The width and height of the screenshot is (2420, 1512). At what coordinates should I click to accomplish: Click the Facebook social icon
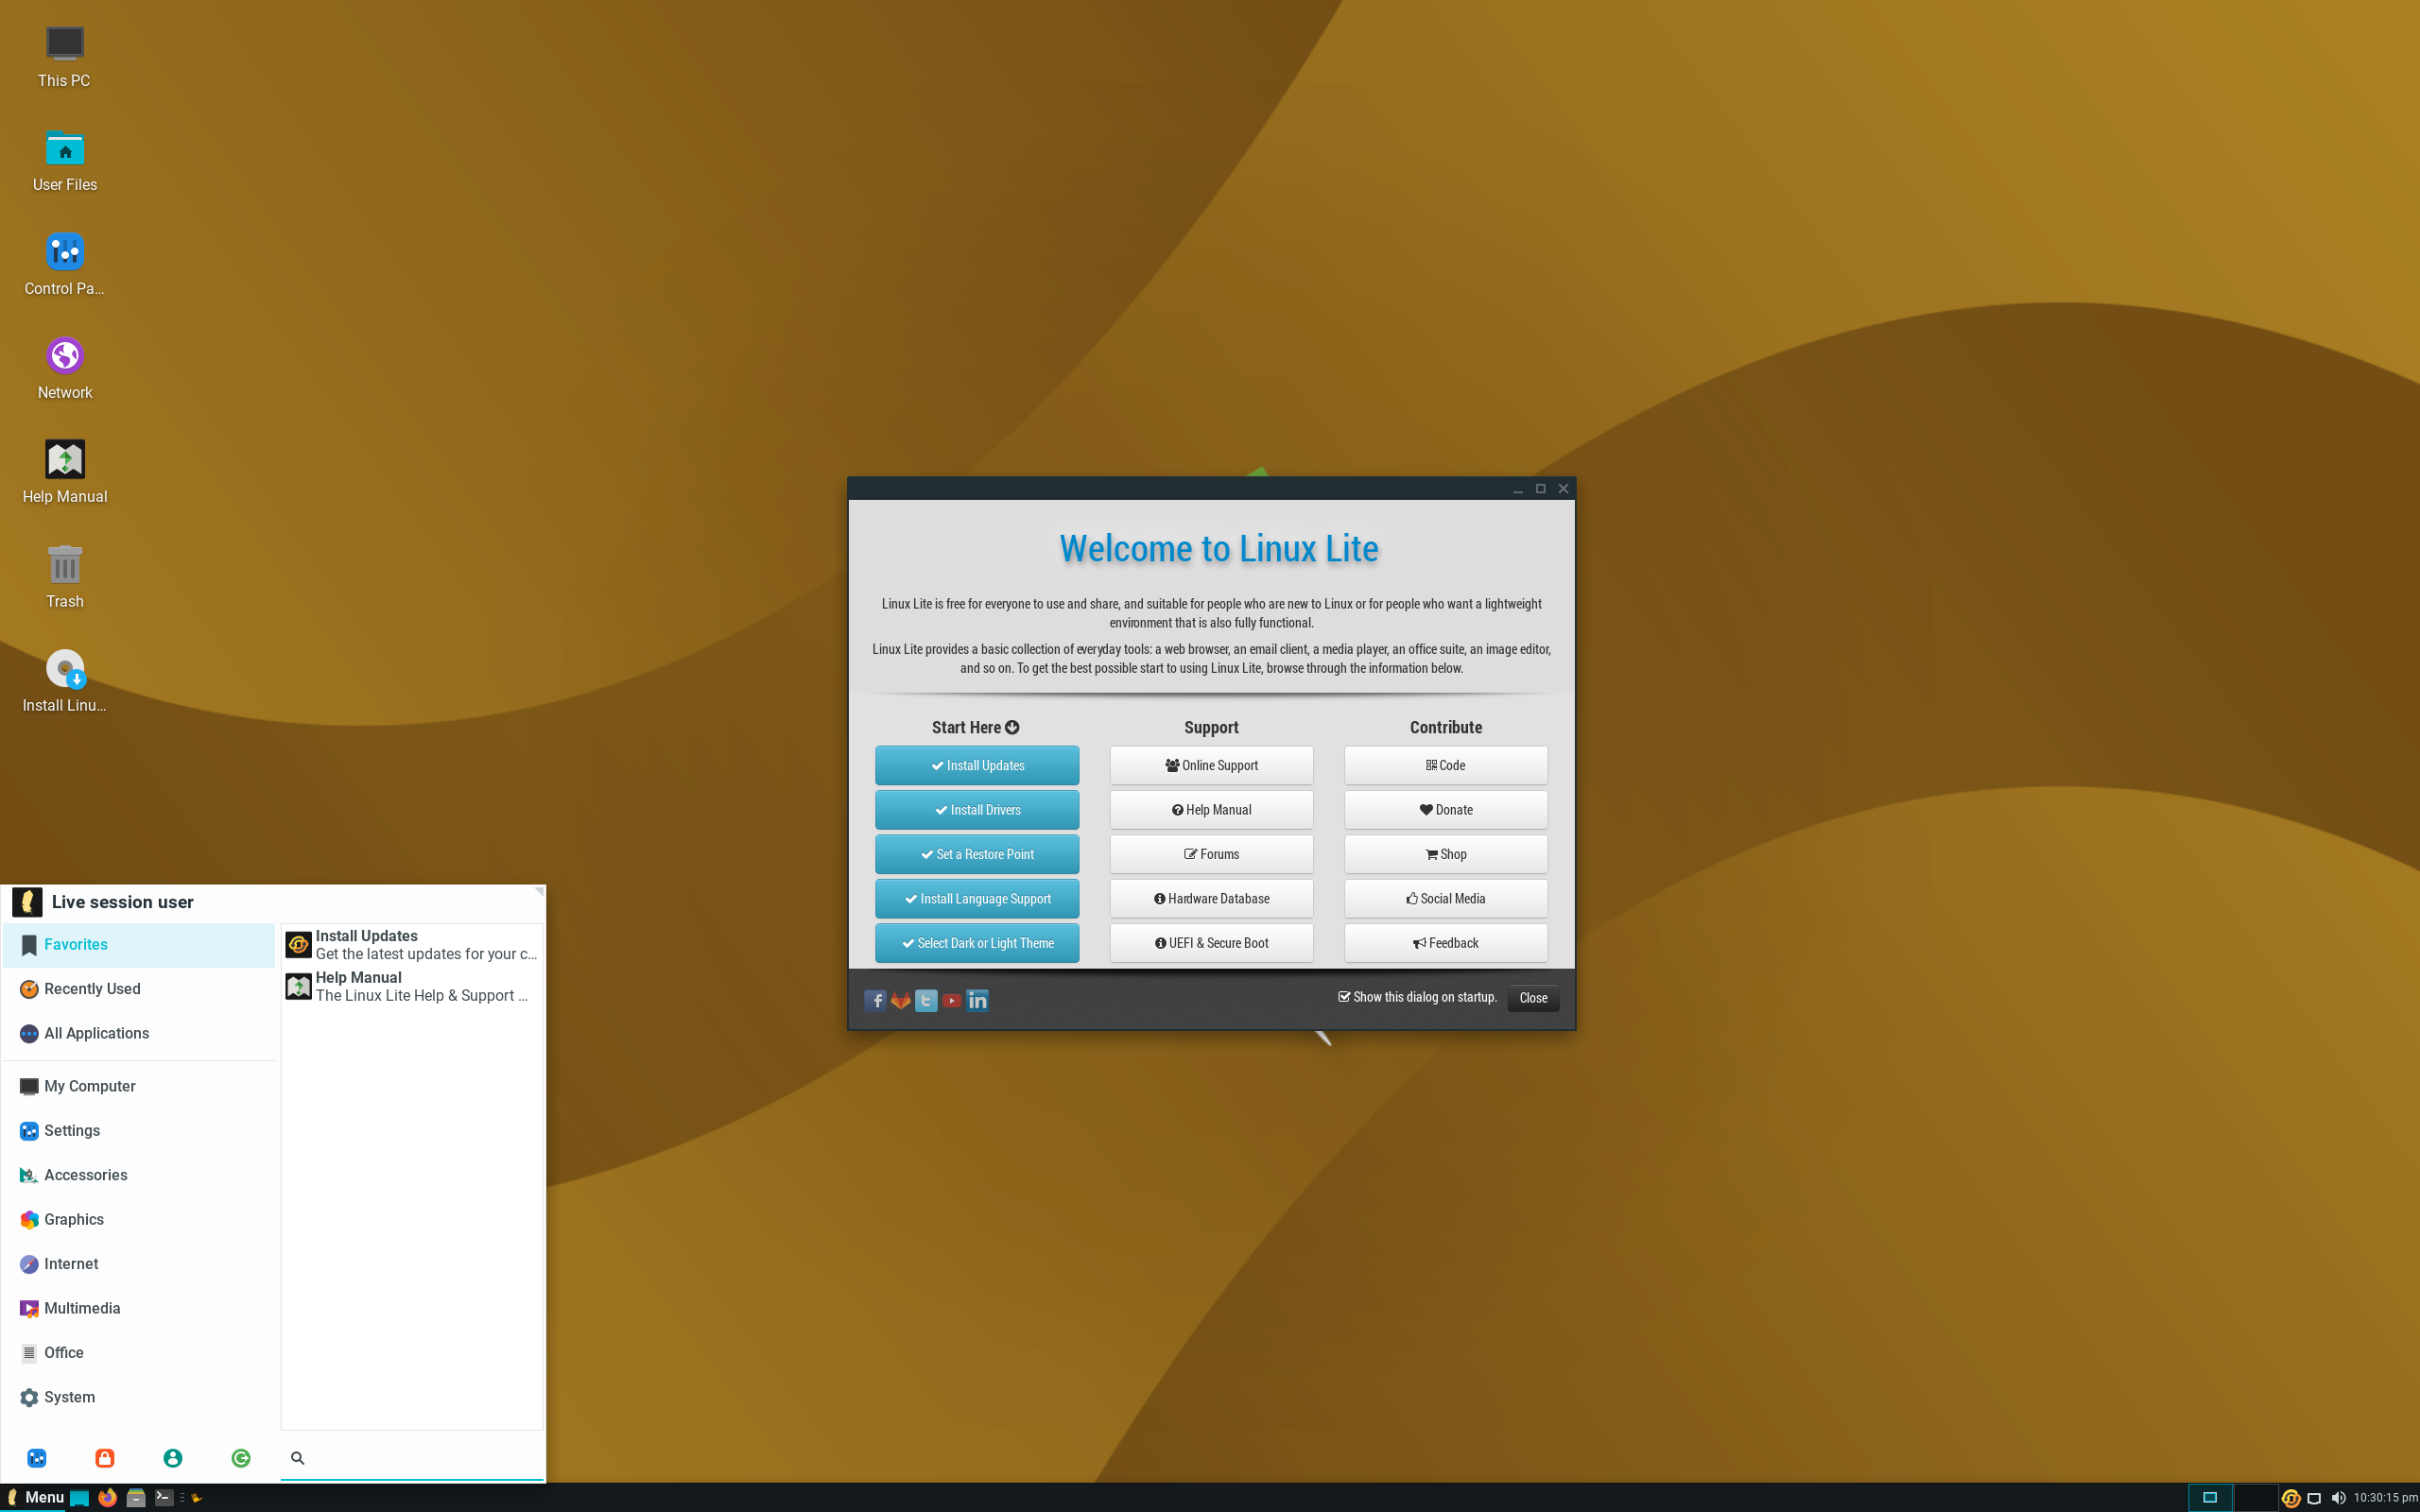[x=876, y=1000]
